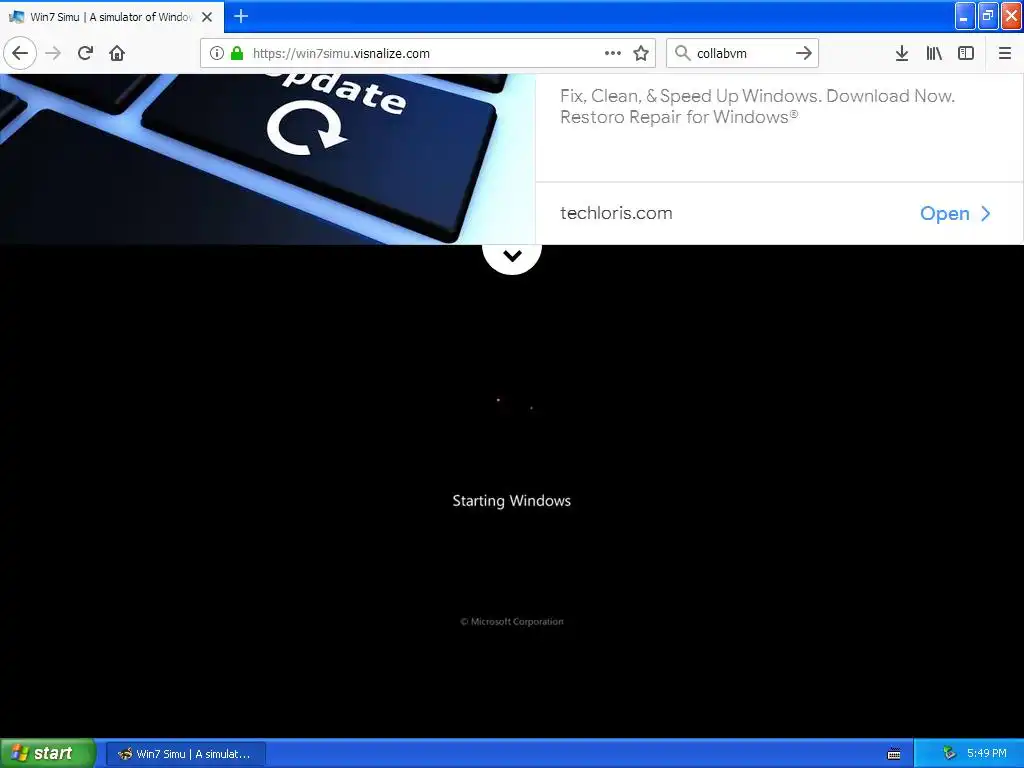This screenshot has width=1024, height=768.
Task: Open the Firefox hamburger menu
Action: coord(1004,53)
